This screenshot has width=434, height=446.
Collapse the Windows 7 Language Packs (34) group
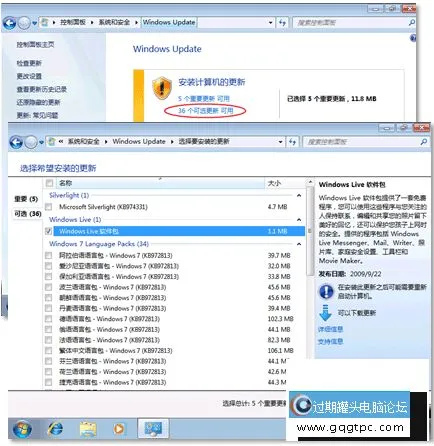pyautogui.click(x=299, y=244)
